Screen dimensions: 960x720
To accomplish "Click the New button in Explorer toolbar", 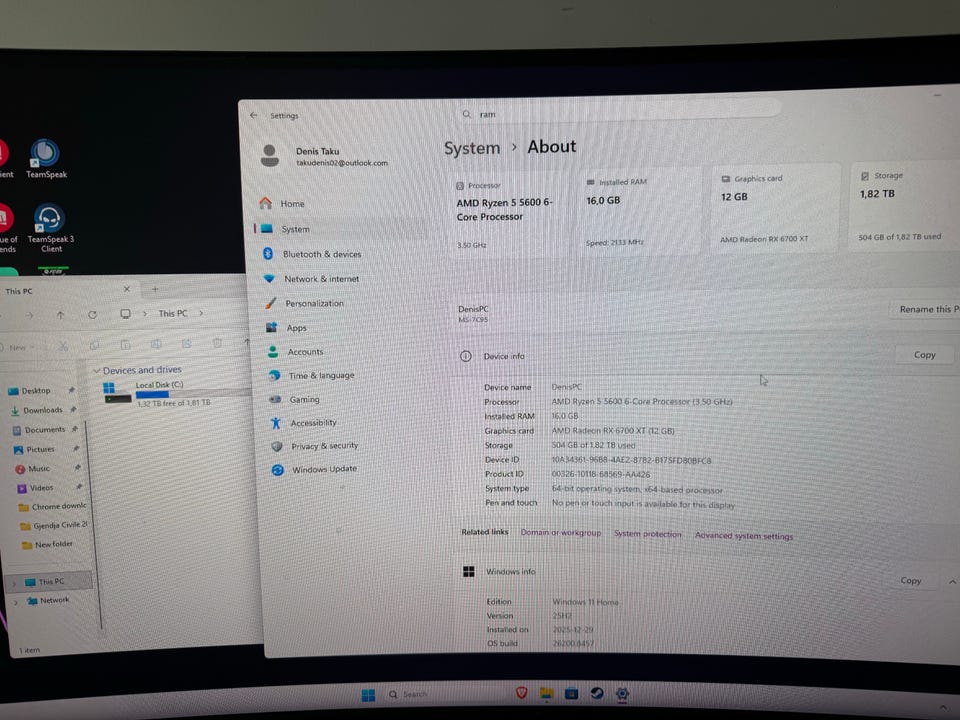I will (18, 347).
